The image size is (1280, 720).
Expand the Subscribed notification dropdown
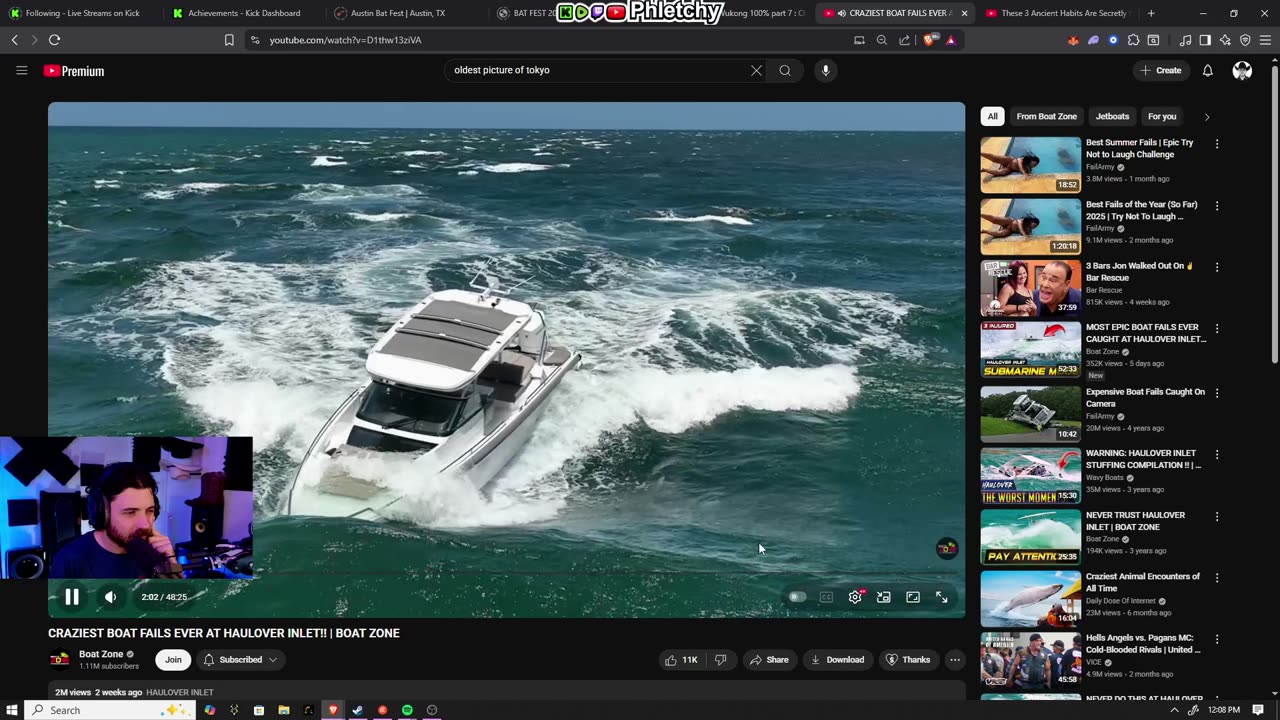240,660
